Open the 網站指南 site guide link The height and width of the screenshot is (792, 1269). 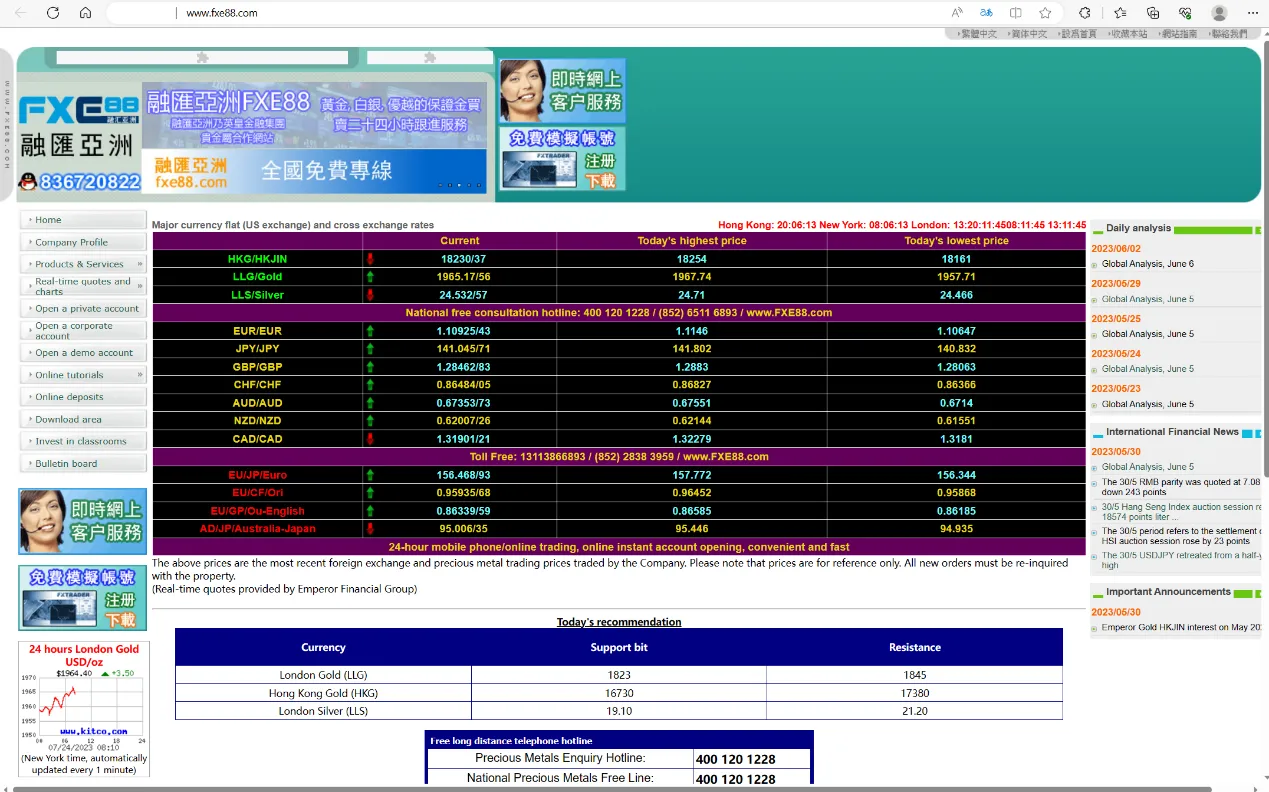click(x=1179, y=34)
